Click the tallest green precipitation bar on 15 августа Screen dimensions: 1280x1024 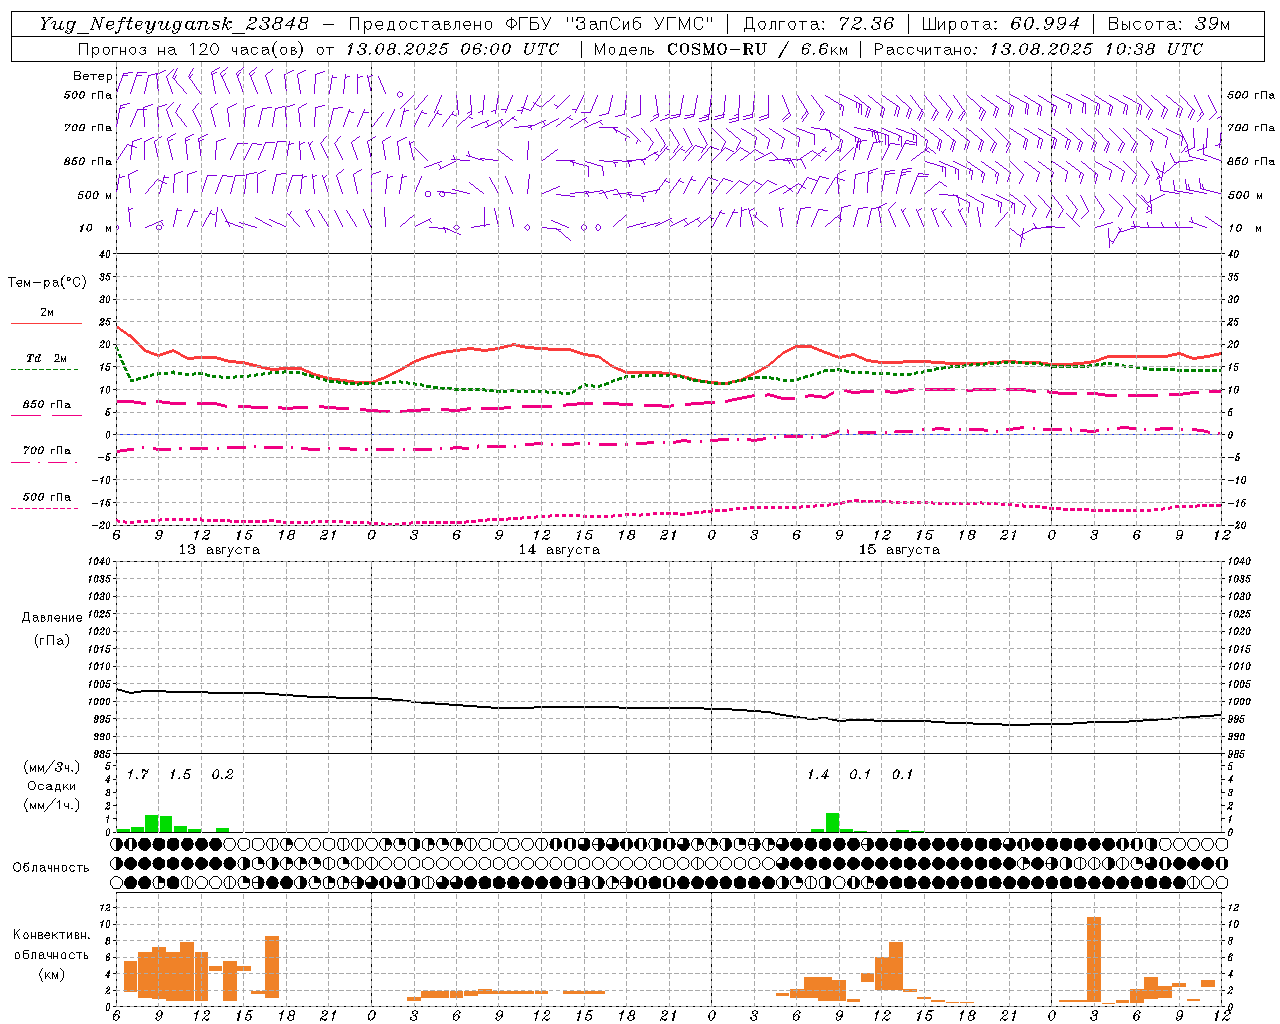point(832,822)
